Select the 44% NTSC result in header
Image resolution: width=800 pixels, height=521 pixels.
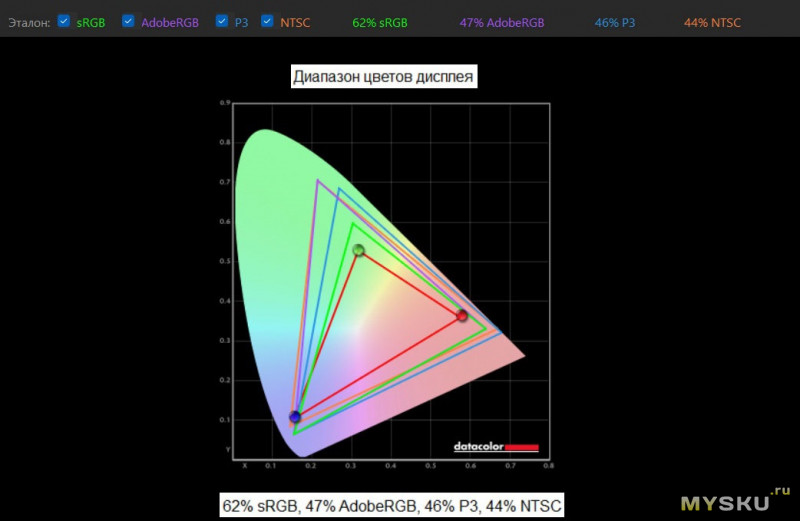[x=712, y=22]
